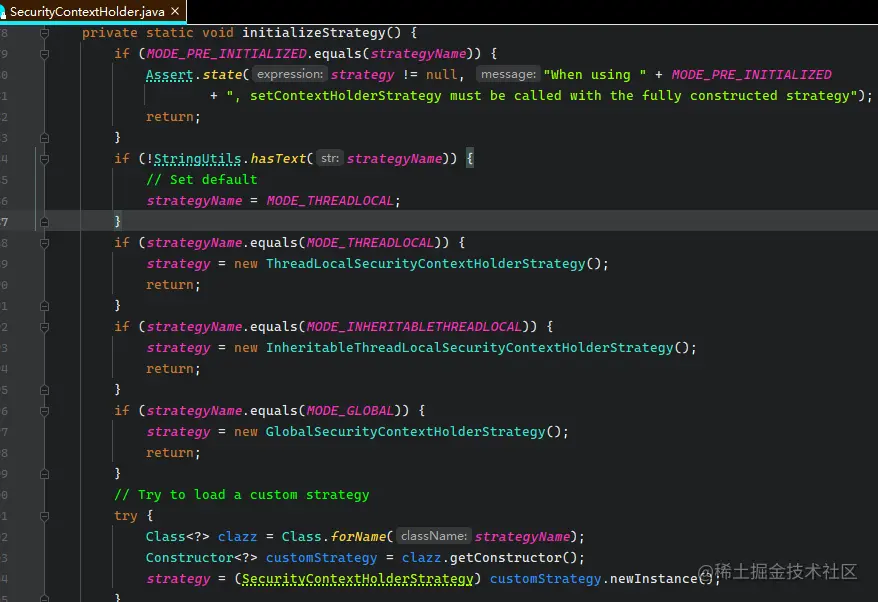Click MODE_THREADLOCAL inside the equals call
Viewport: 878px width, 602px height.
(x=370, y=242)
